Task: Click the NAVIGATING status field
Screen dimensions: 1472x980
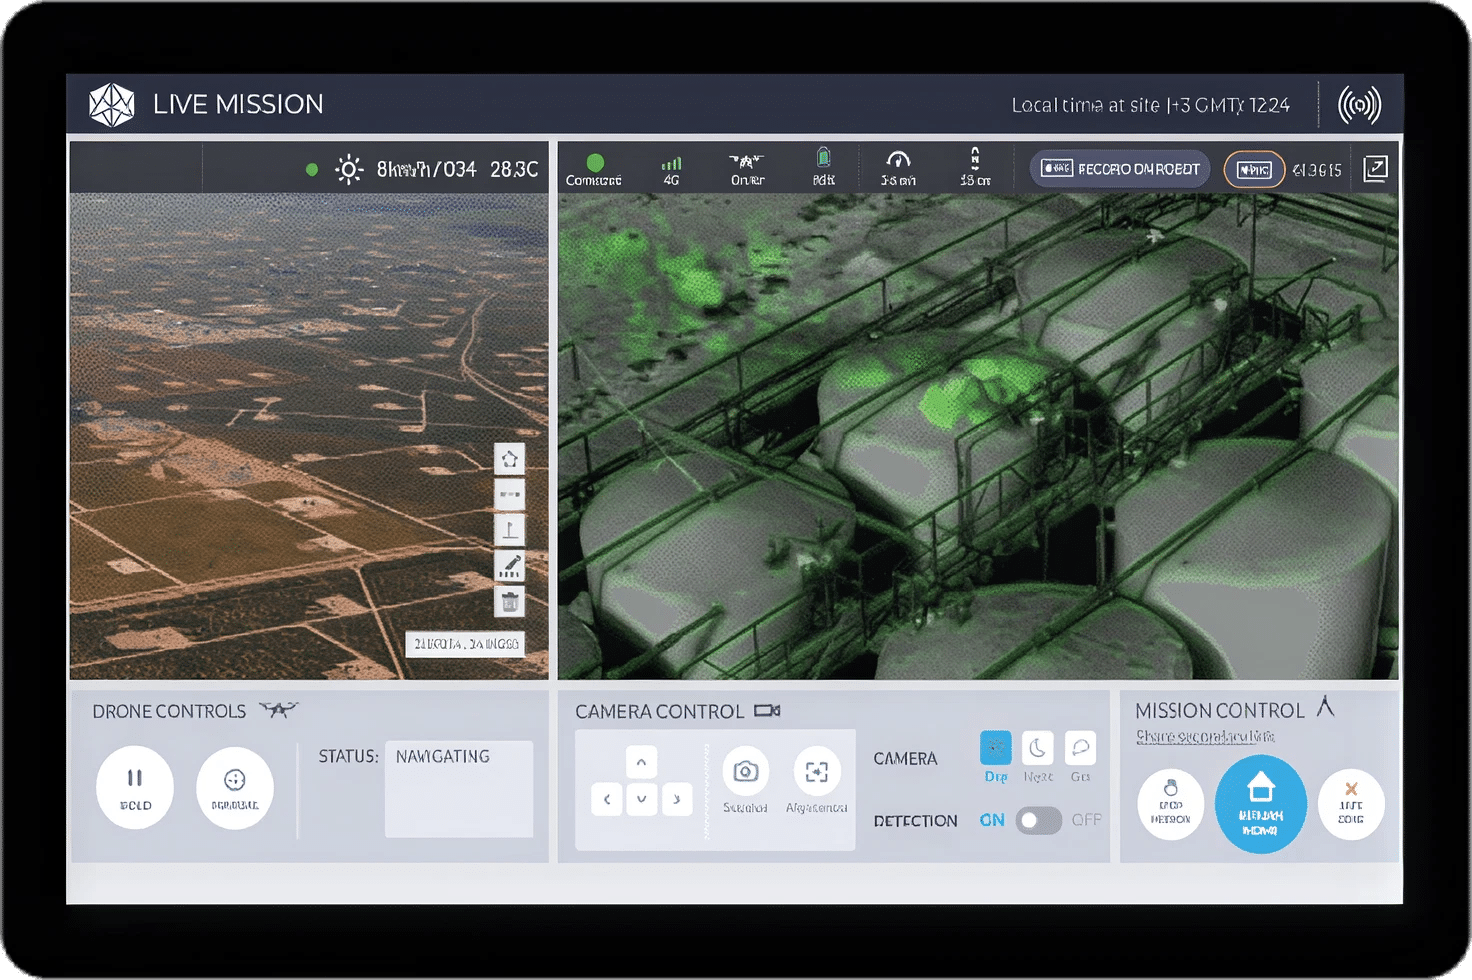Action: [x=459, y=789]
